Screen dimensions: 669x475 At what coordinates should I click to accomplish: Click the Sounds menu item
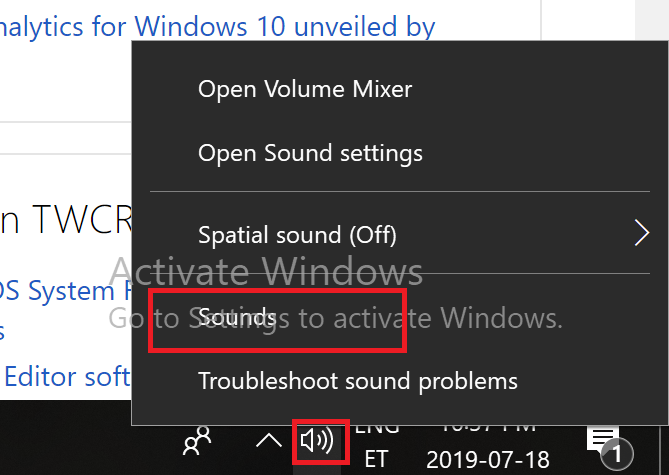(237, 318)
